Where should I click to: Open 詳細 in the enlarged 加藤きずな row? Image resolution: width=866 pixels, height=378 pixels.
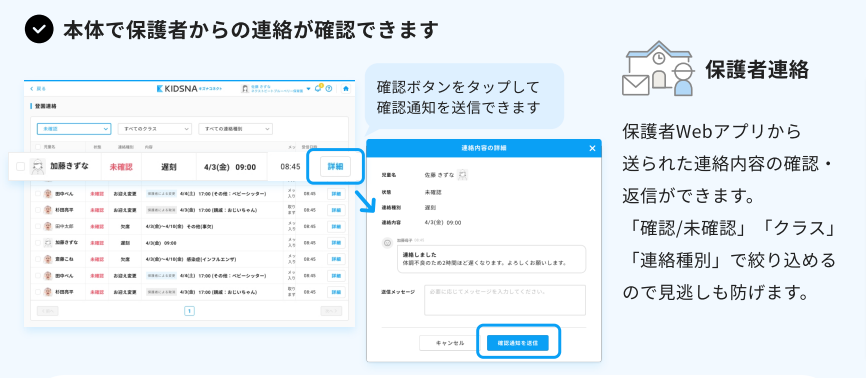pyautogui.click(x=335, y=166)
